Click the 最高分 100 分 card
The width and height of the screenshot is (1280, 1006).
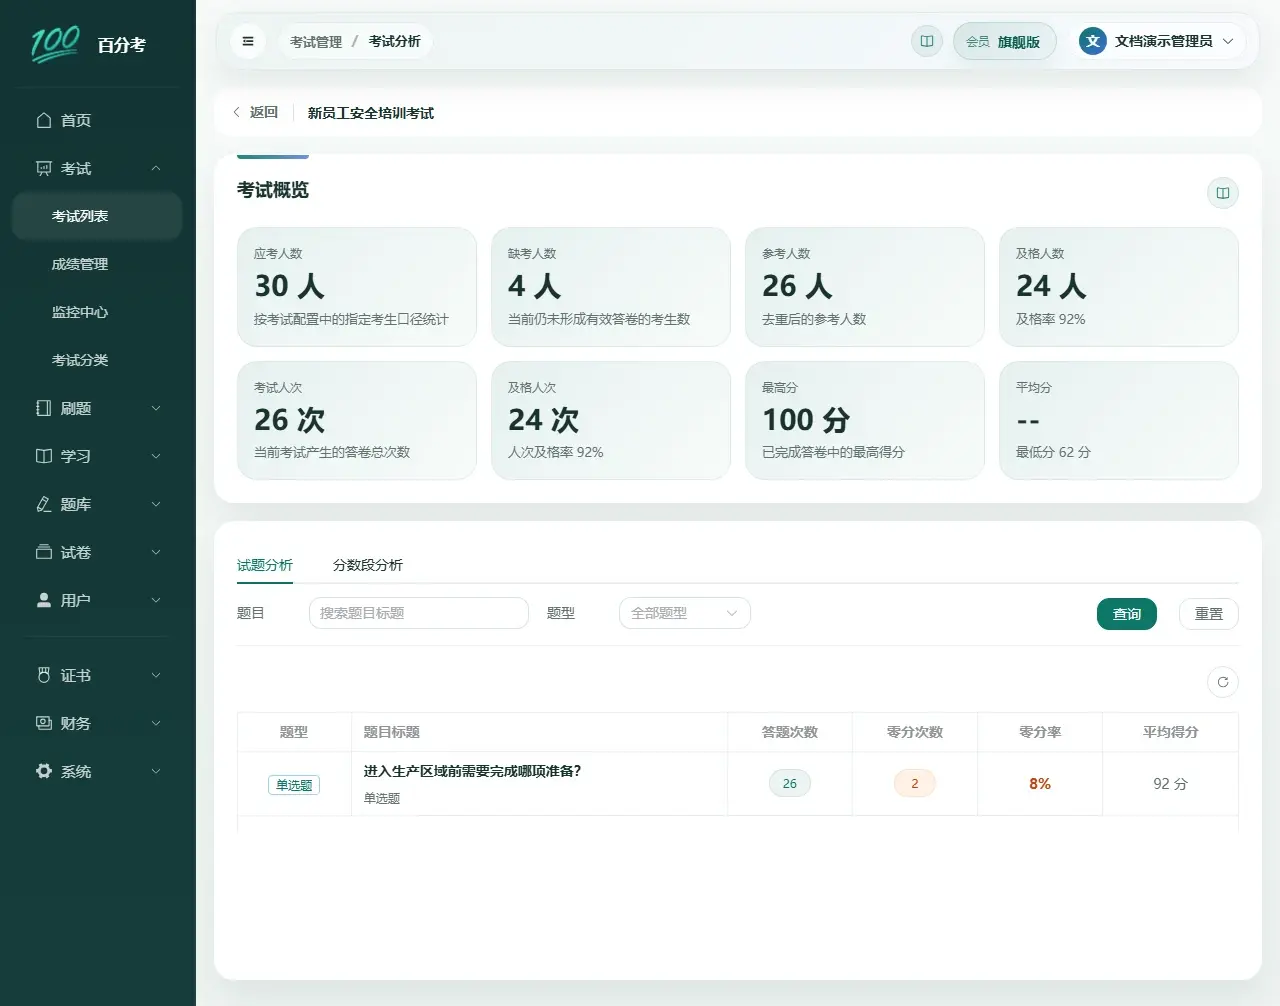pyautogui.click(x=865, y=420)
